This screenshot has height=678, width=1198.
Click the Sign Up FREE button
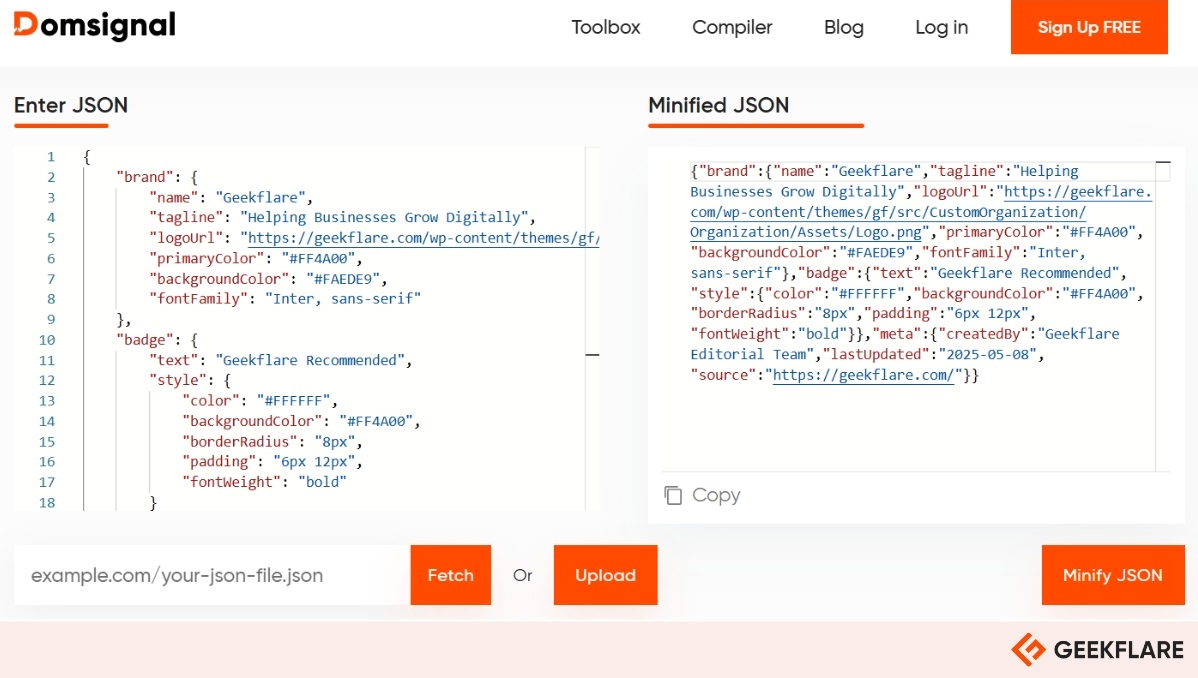[1089, 27]
